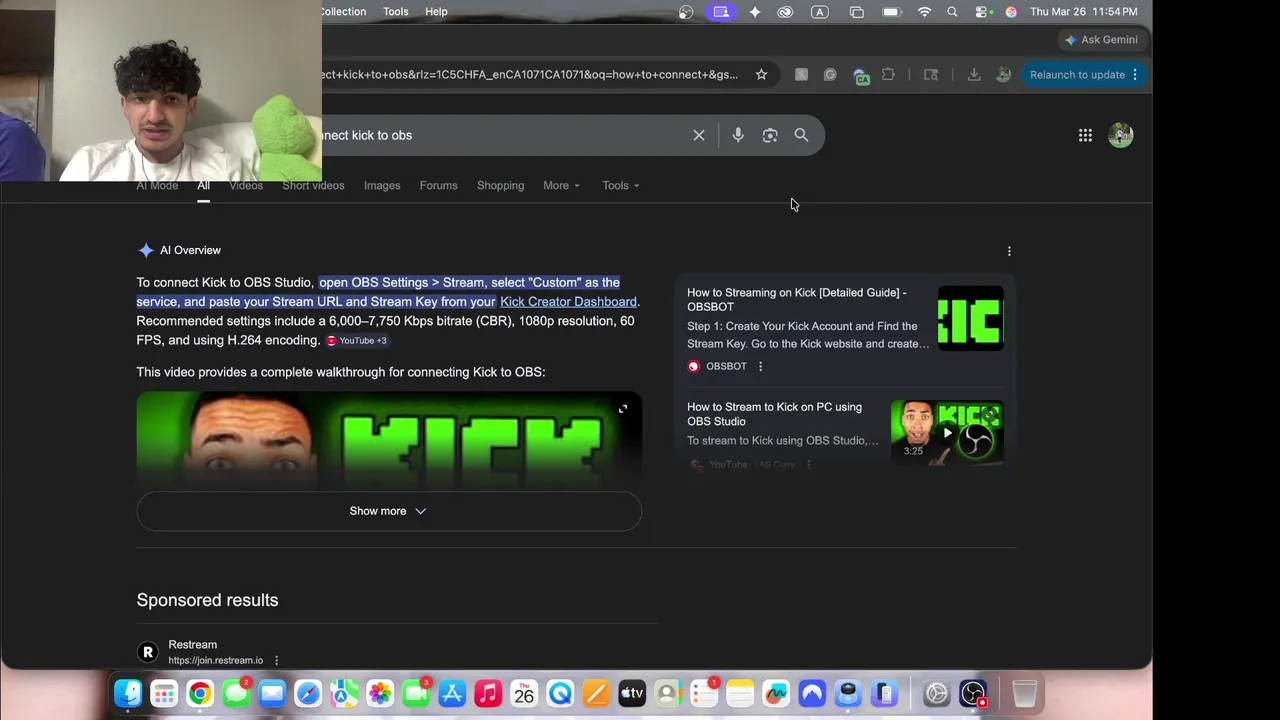Open OBS Studio from the Dock
Screen dimensions: 1280x720
point(973,693)
